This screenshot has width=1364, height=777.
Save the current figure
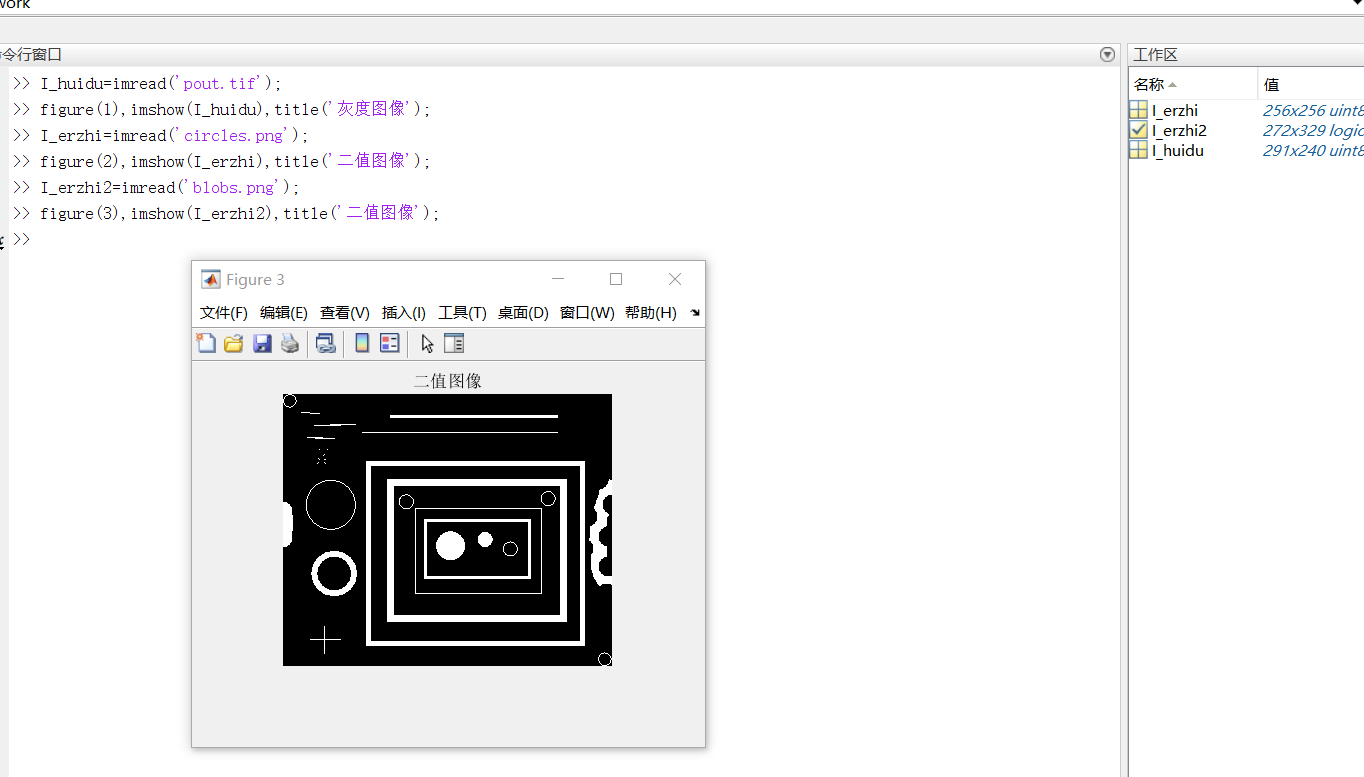[262, 343]
